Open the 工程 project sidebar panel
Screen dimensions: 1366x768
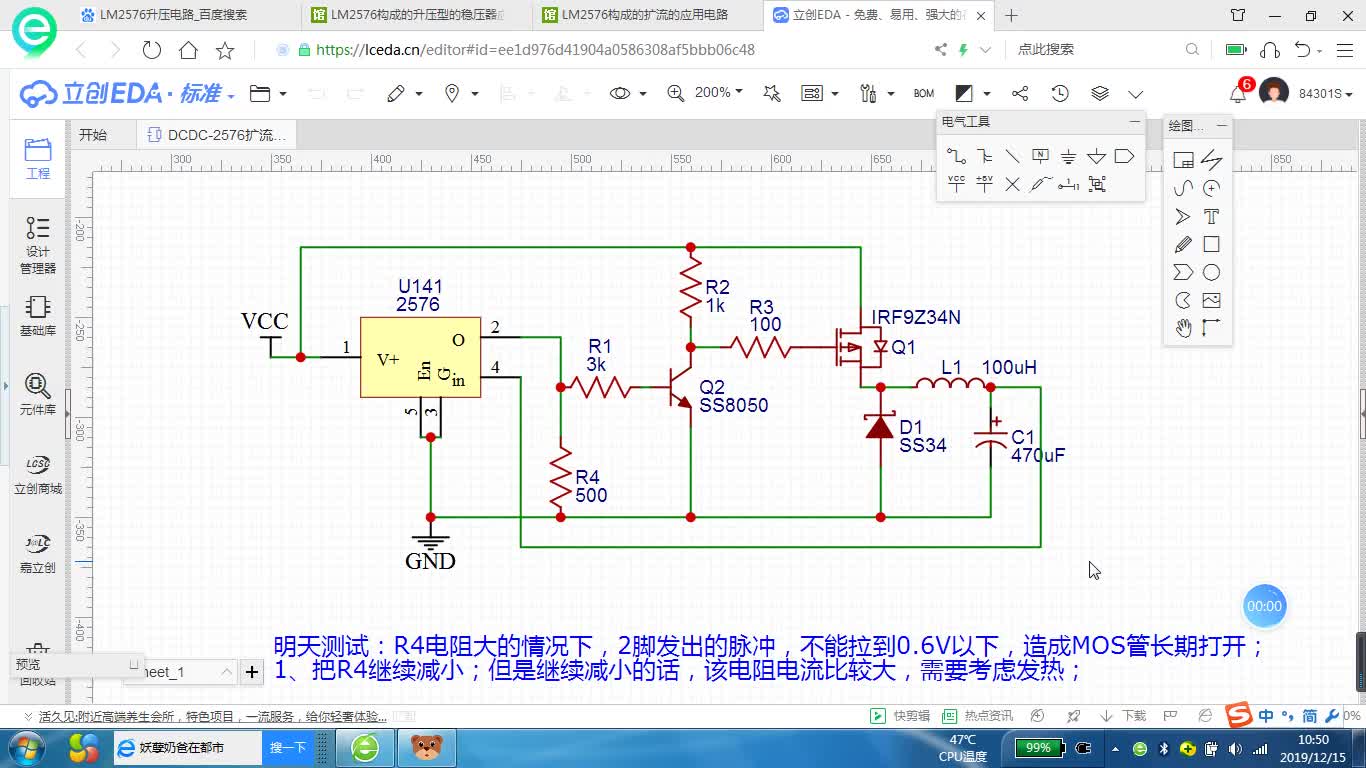(x=38, y=158)
